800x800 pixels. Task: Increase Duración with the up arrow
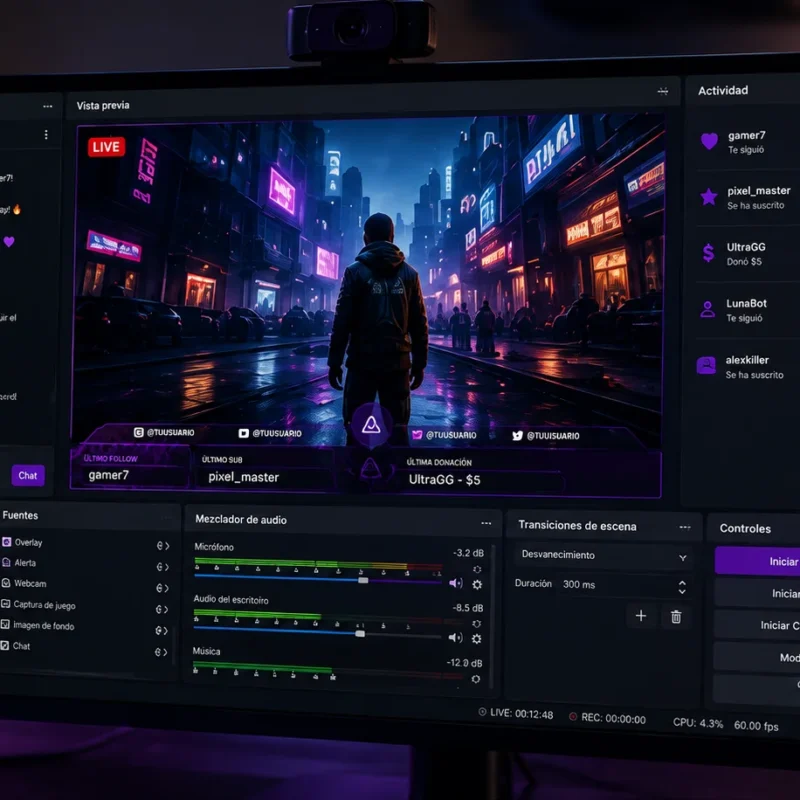tap(682, 583)
